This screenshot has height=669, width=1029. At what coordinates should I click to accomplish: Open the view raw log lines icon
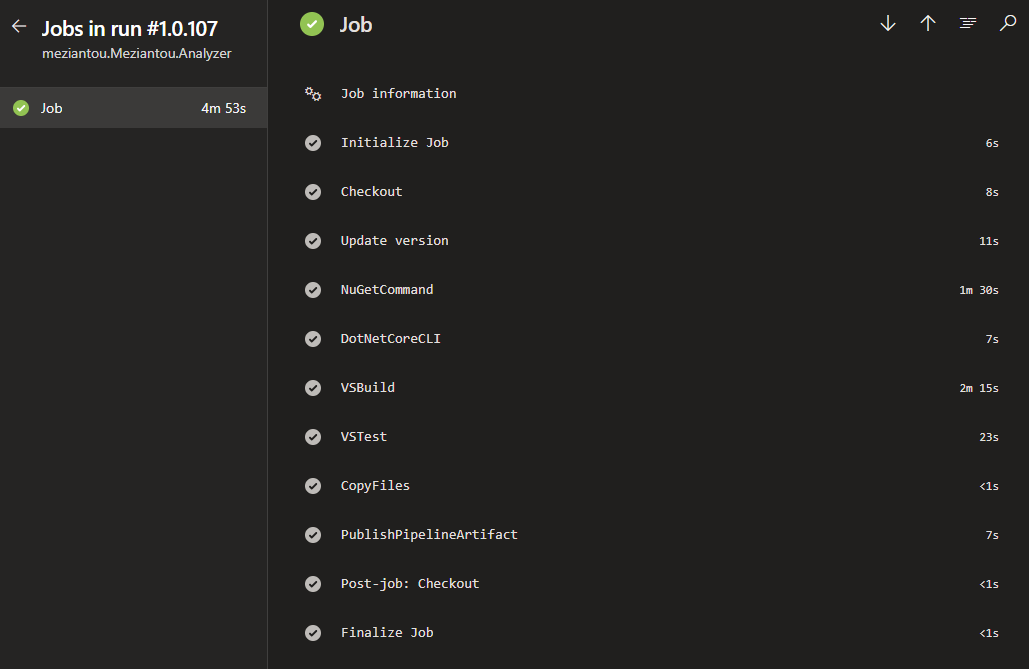968,24
